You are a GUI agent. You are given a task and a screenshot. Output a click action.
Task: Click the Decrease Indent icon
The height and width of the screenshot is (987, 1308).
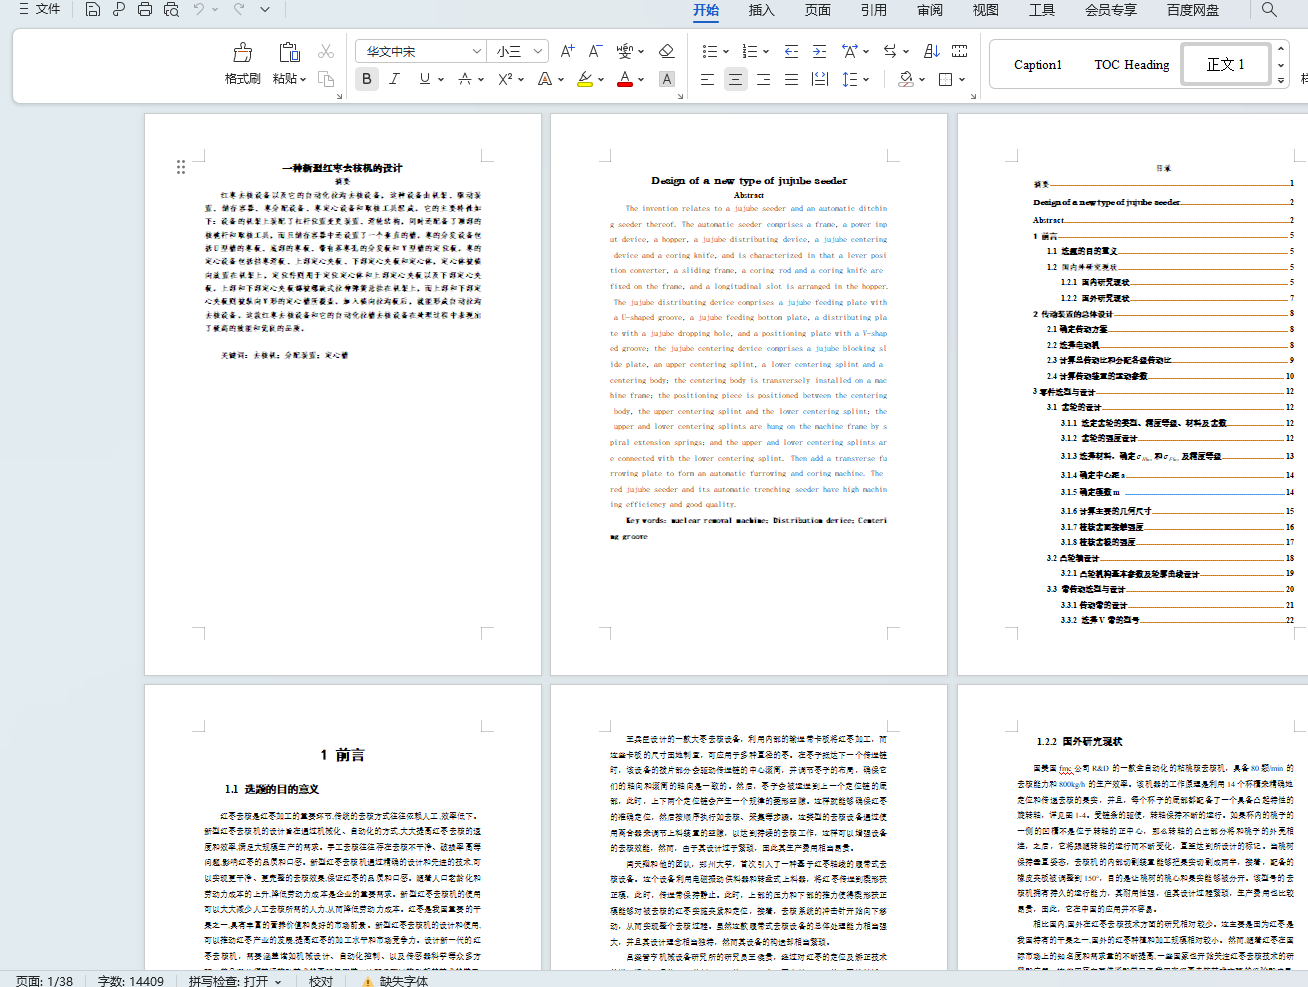[791, 51]
